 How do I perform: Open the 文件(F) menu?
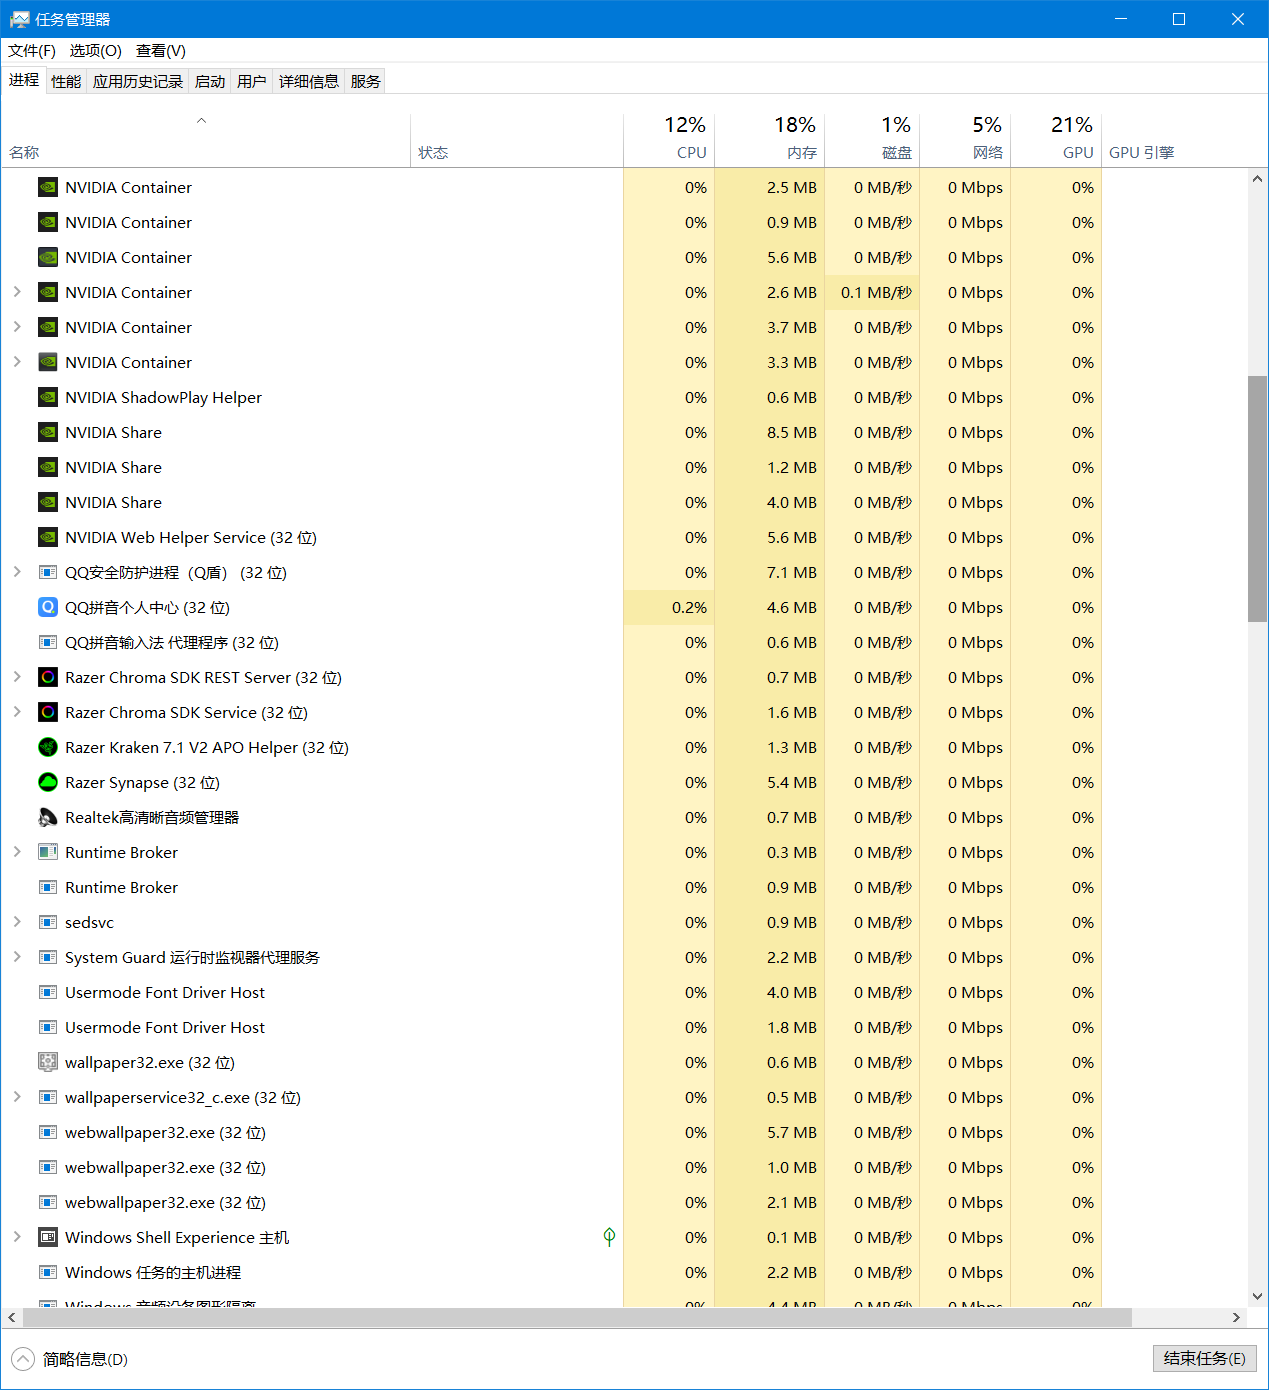pyautogui.click(x=32, y=51)
